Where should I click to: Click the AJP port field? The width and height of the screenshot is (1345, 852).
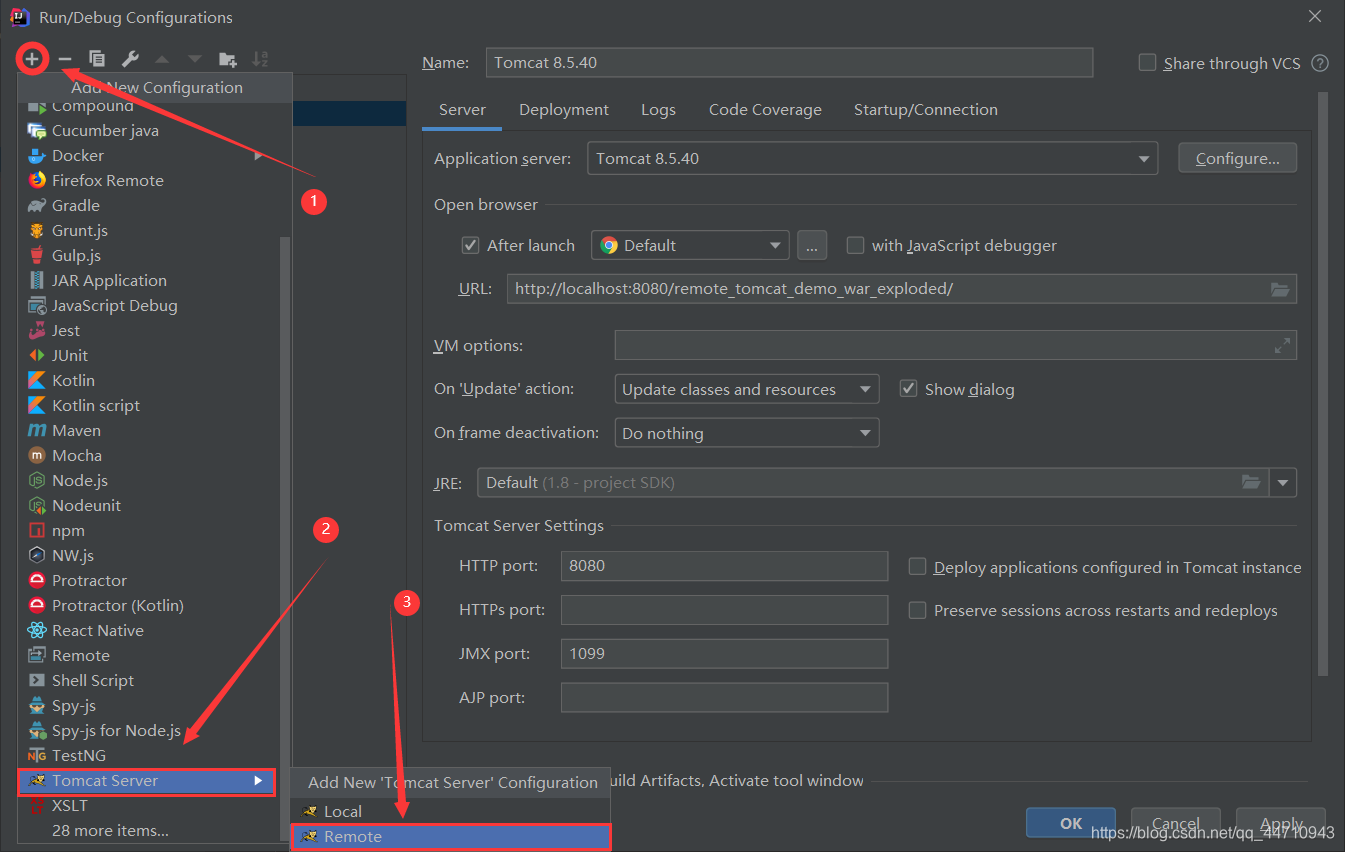(724, 697)
